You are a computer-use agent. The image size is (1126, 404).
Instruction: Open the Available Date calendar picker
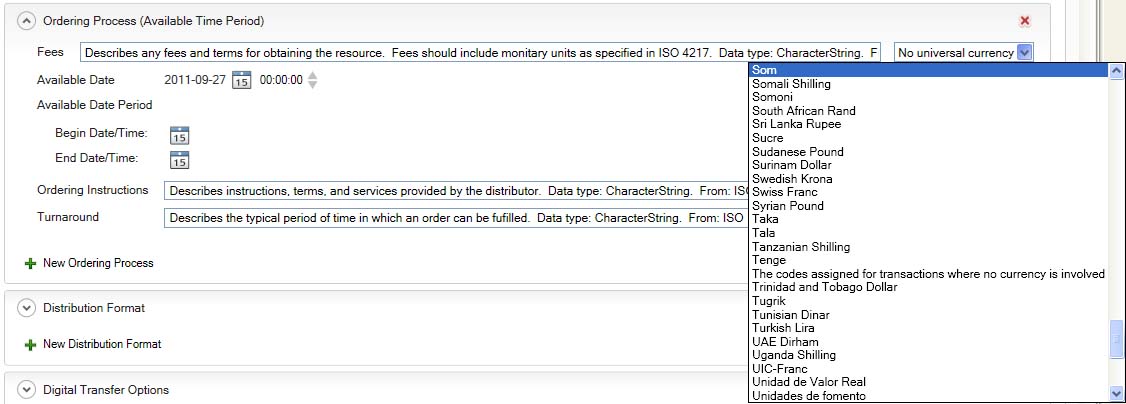(x=241, y=81)
